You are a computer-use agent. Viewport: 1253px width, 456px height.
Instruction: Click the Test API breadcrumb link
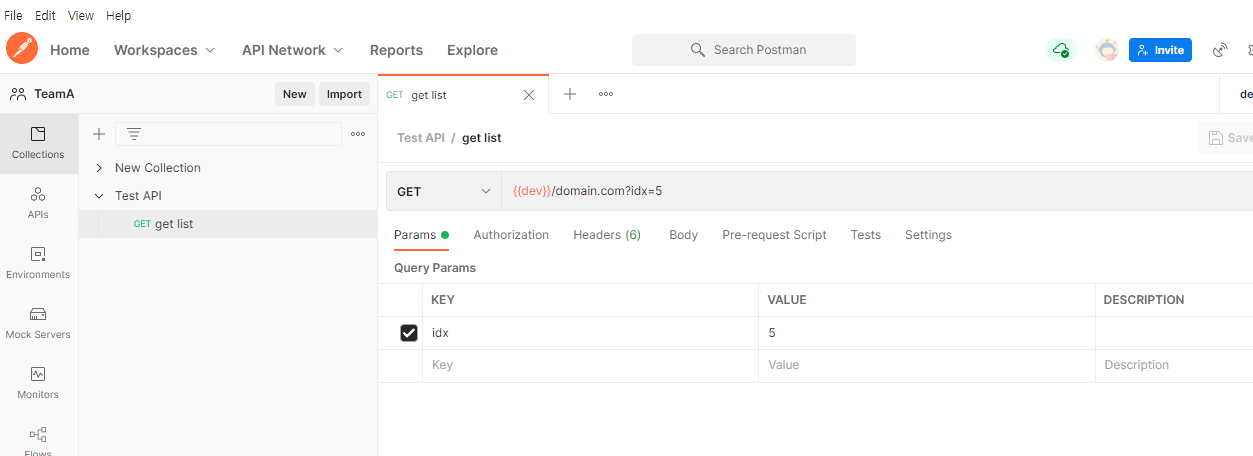421,138
